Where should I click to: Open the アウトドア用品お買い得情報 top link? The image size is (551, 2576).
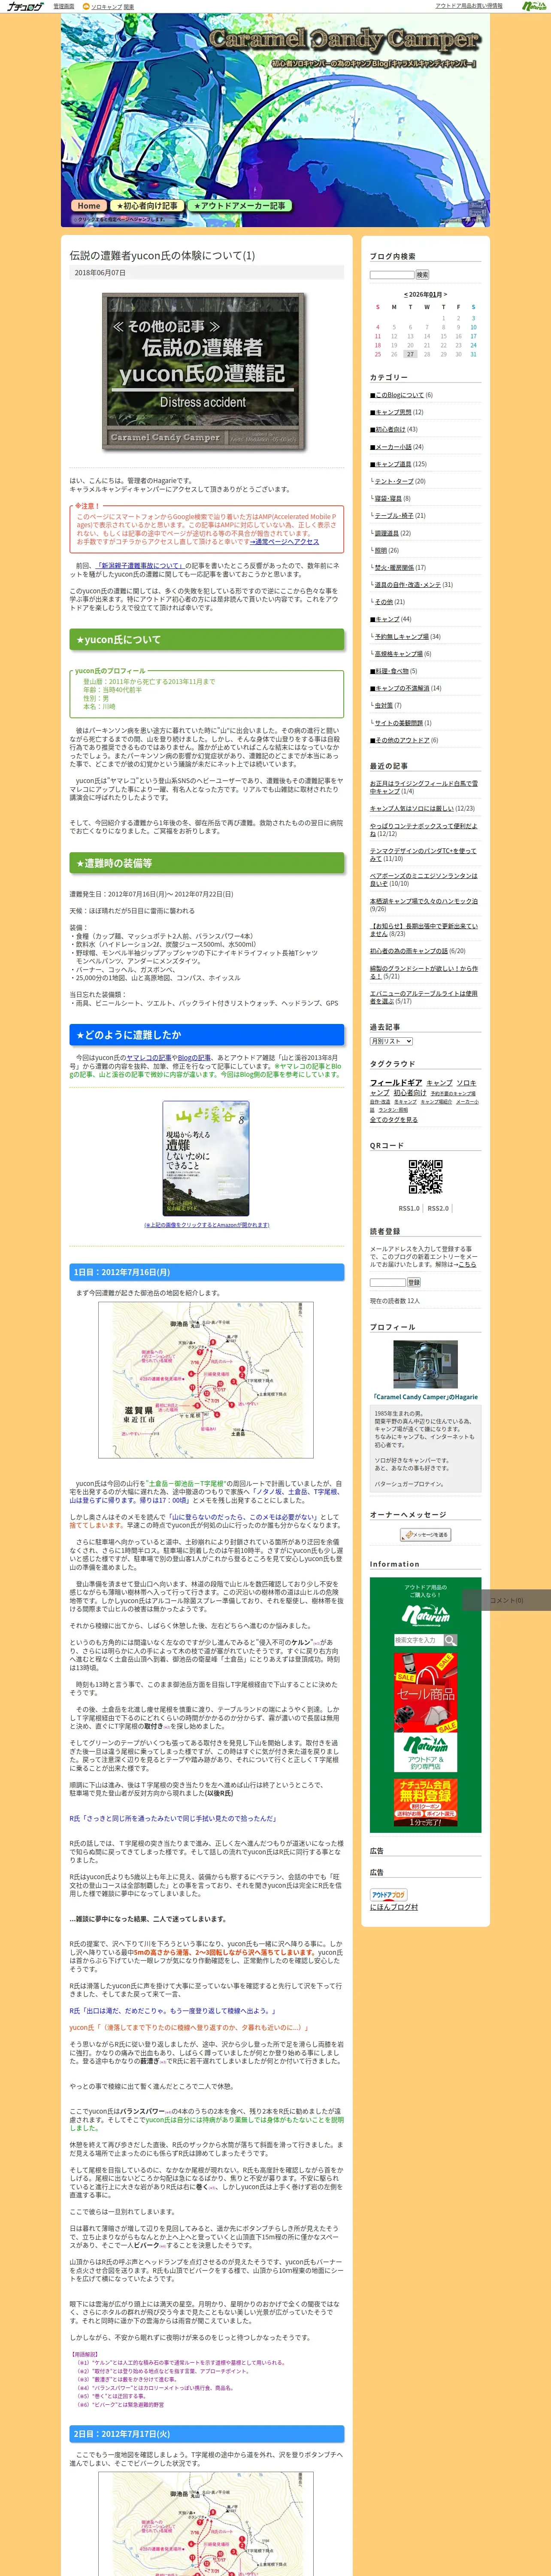point(469,6)
